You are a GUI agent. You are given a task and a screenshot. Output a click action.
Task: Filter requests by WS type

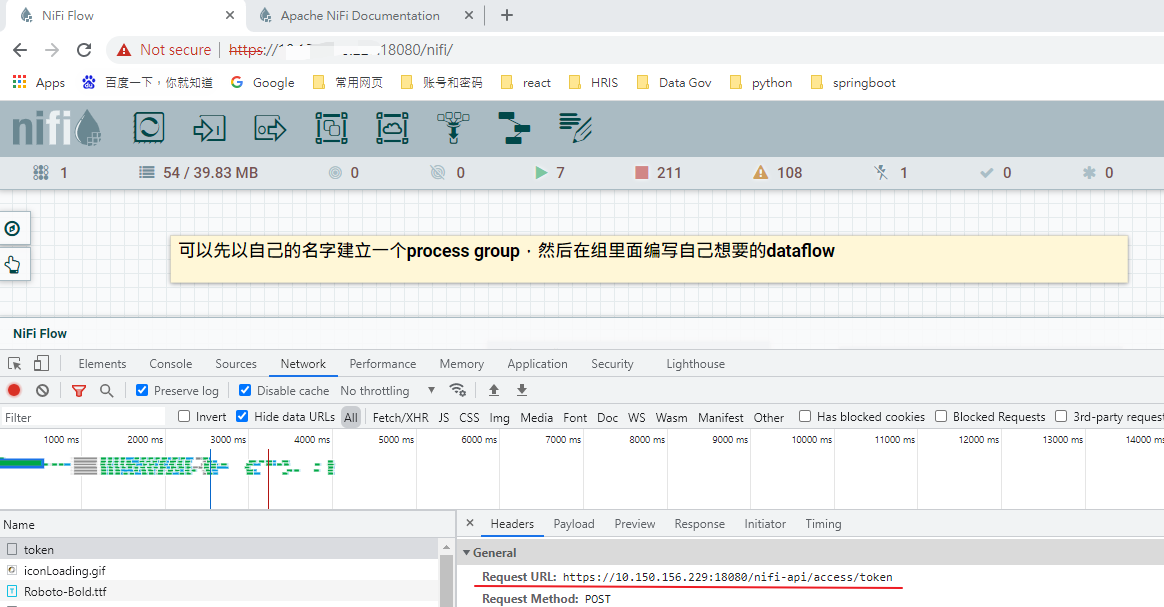(637, 418)
